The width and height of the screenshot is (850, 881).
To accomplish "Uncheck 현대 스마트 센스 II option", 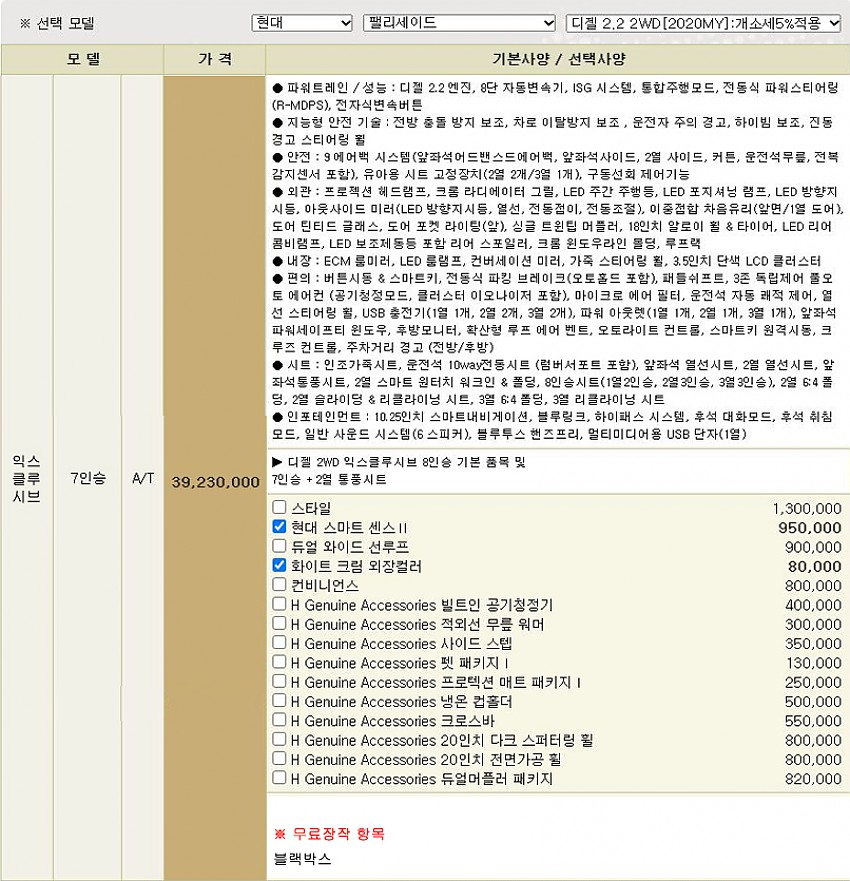I will coord(280,527).
